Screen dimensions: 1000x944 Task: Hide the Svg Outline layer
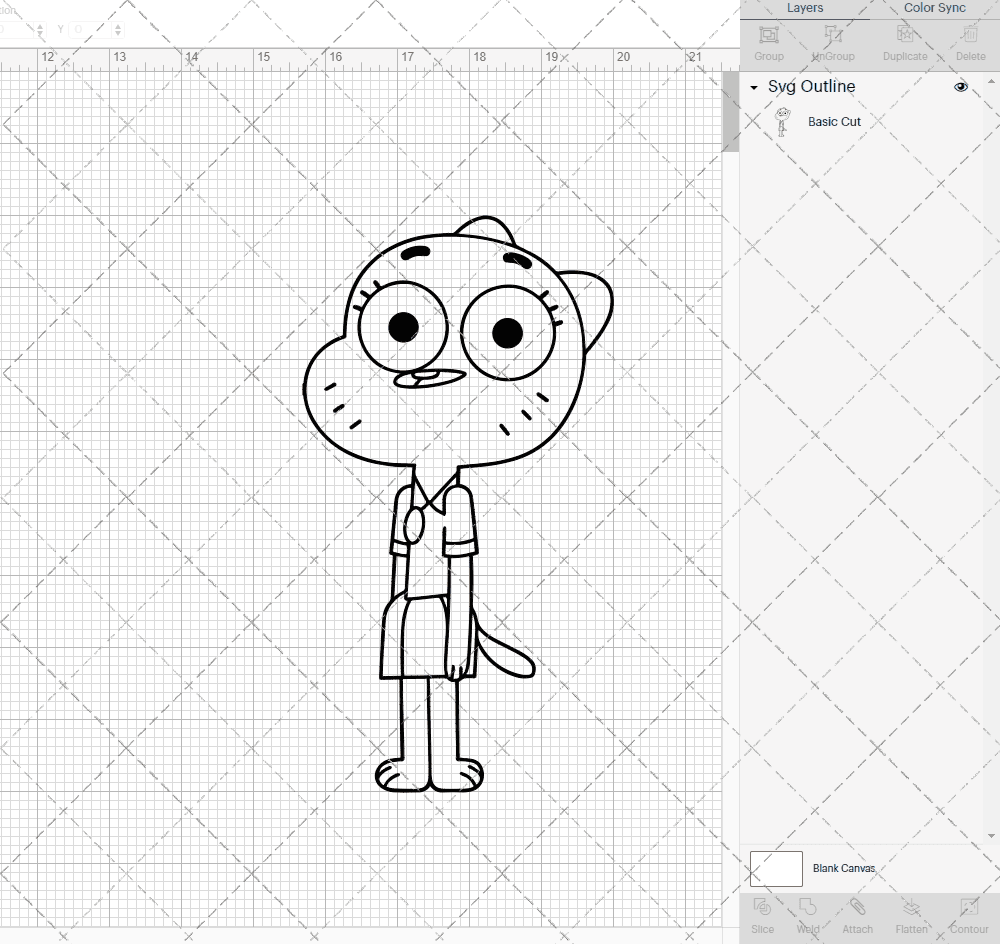click(x=960, y=87)
